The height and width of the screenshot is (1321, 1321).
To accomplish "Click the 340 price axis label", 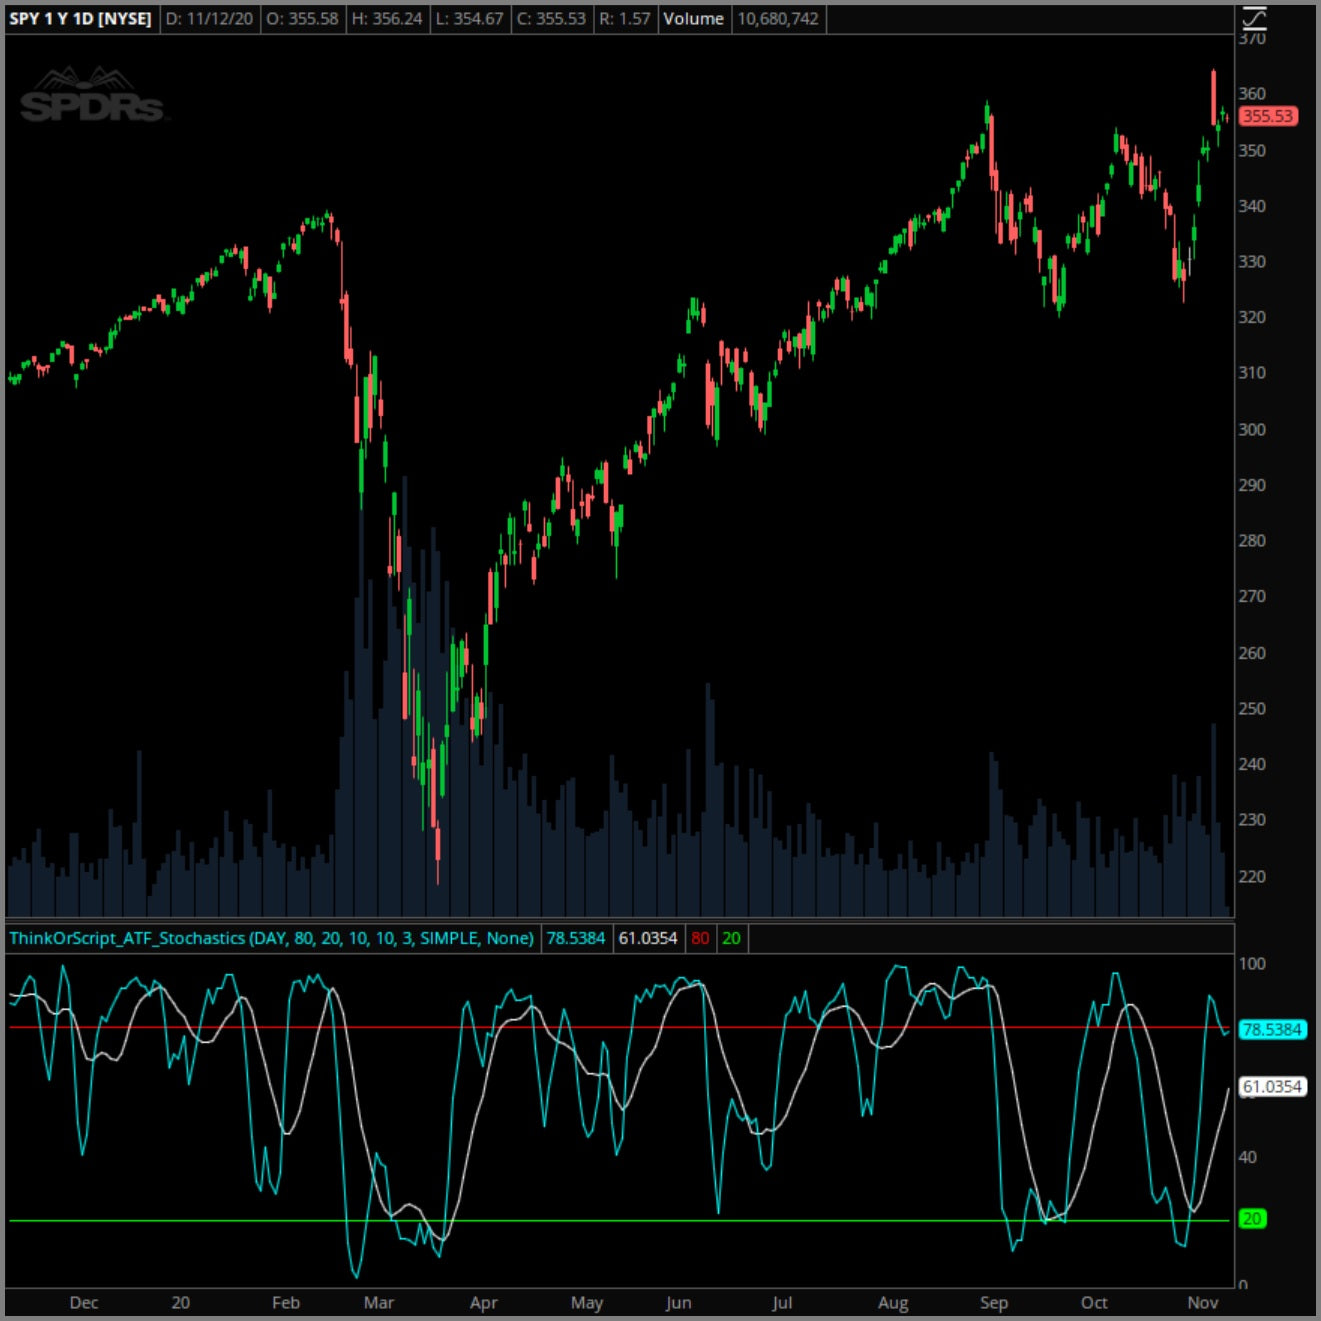I will click(x=1252, y=206).
